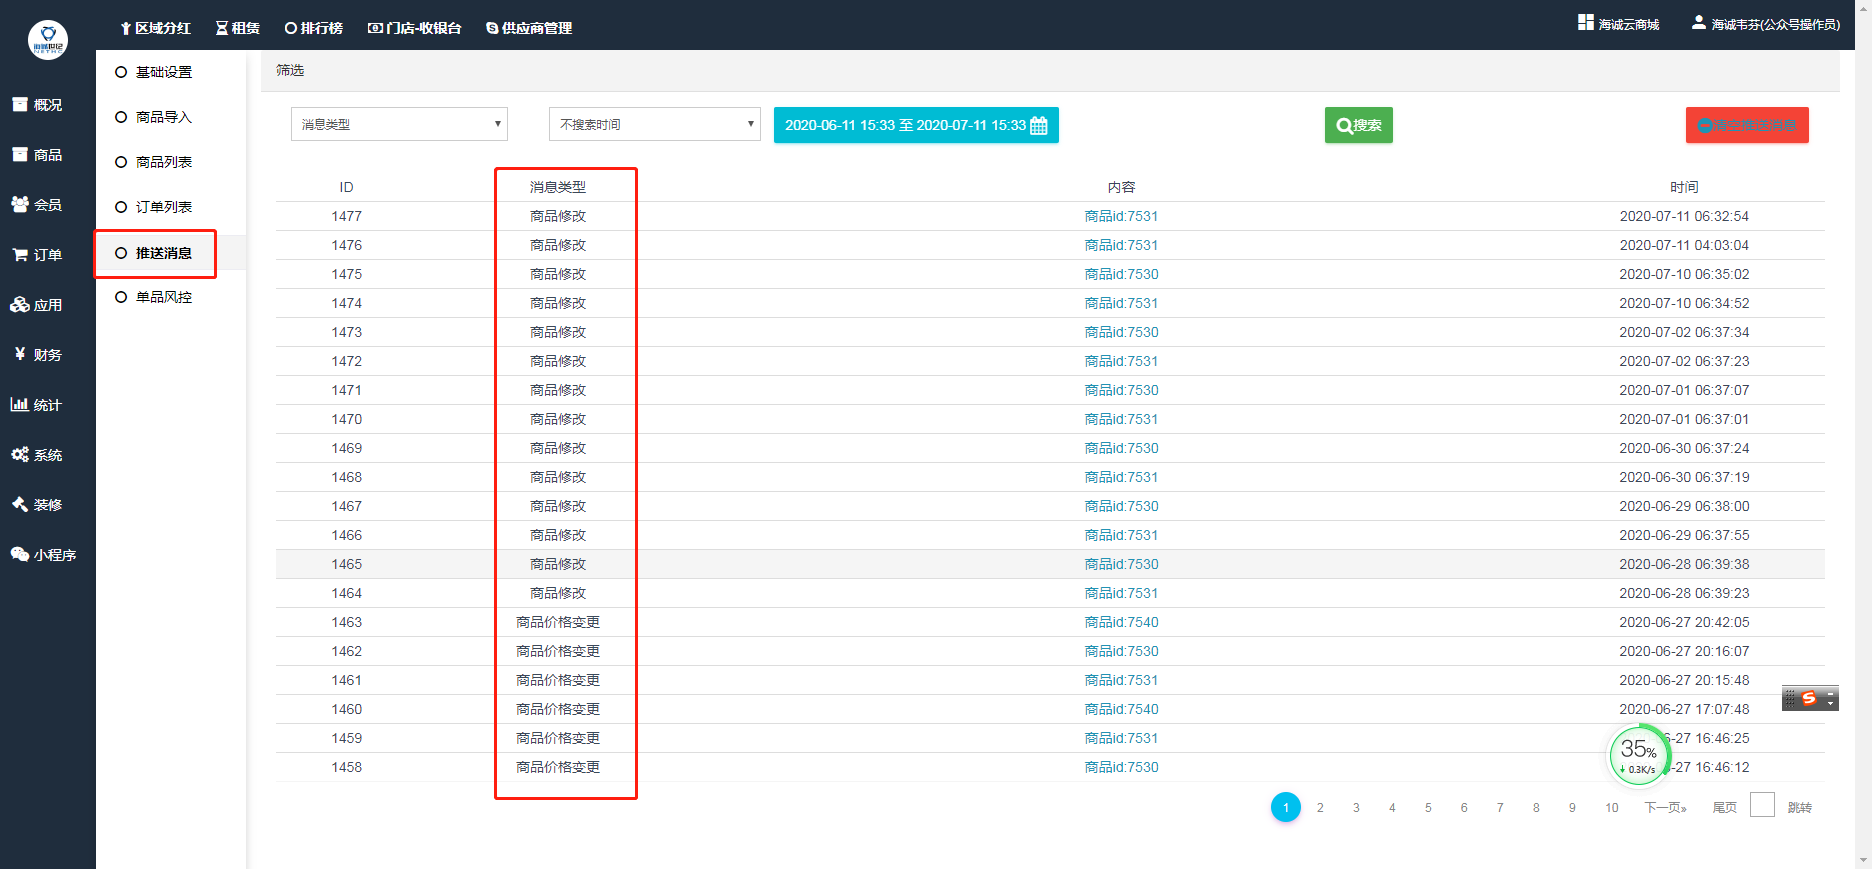The height and width of the screenshot is (869, 1872).
Task: Expand the 不搜索时间 dropdown
Action: (655, 124)
